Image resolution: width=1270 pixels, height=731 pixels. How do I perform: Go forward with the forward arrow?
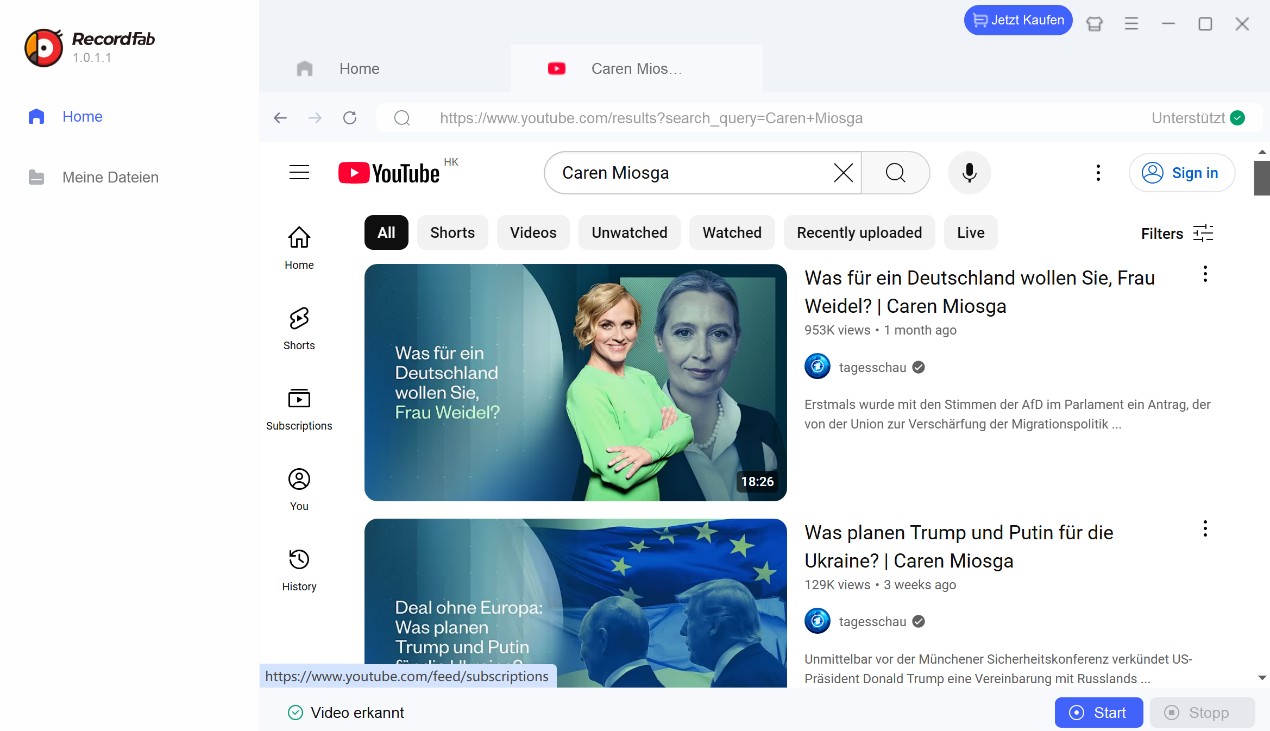tap(315, 118)
